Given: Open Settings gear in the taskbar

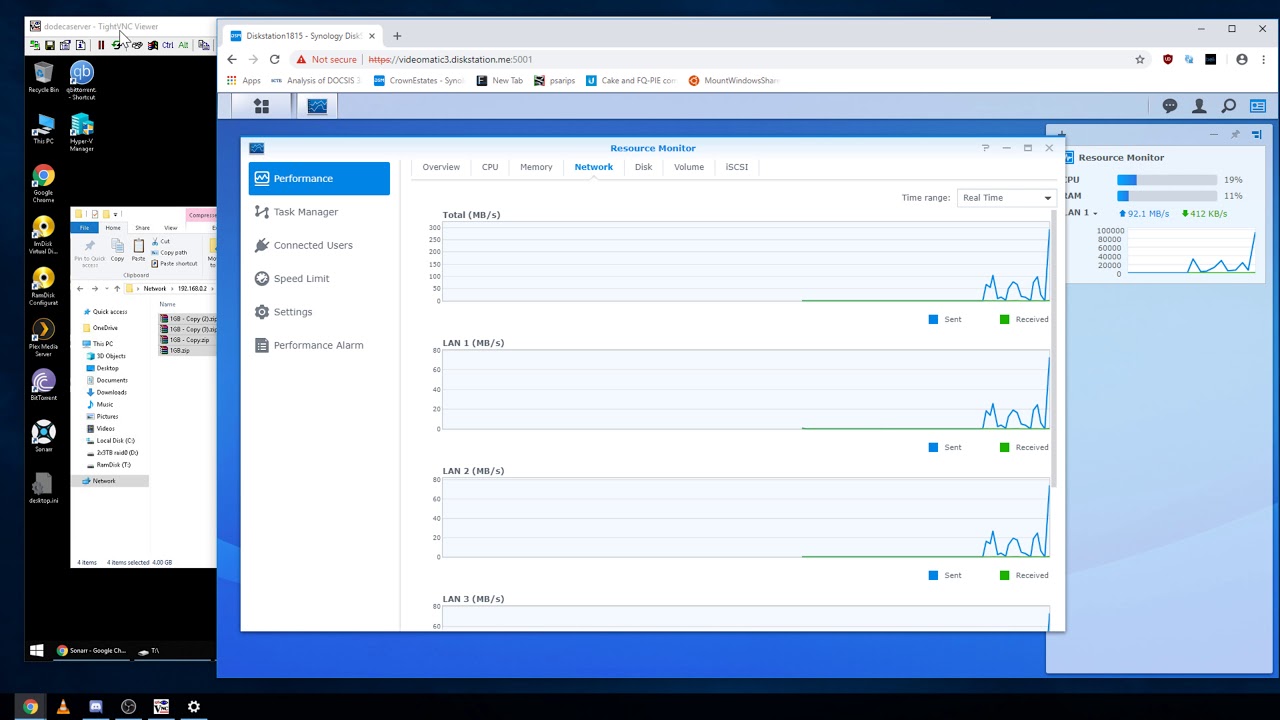Looking at the screenshot, I should click(x=194, y=707).
